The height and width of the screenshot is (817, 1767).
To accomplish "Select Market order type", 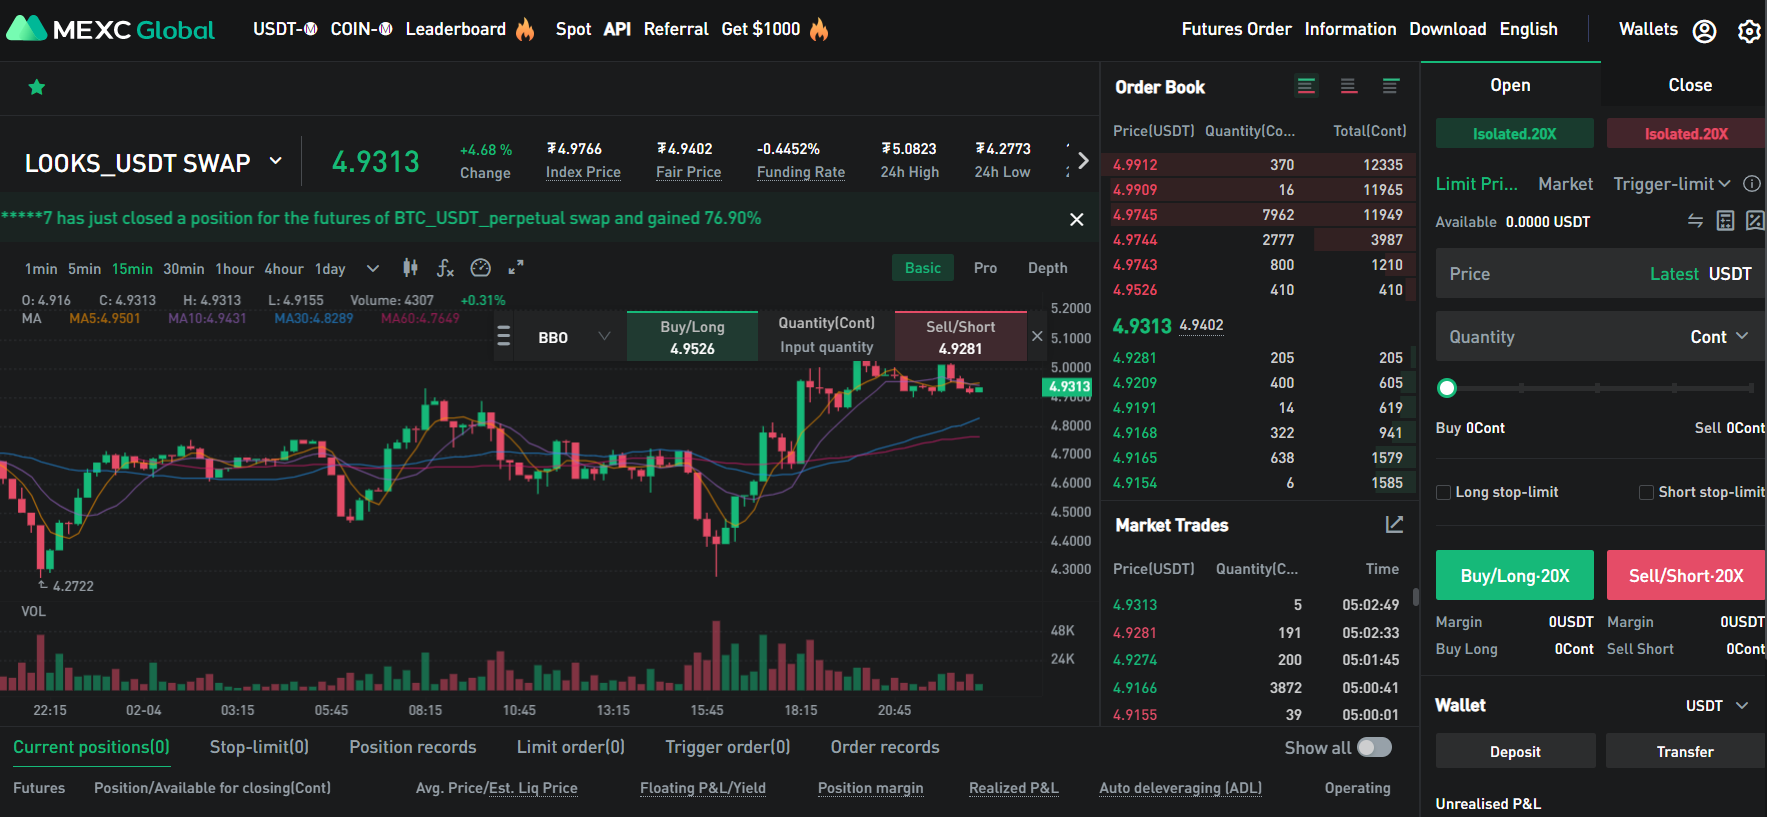I will [1565, 184].
